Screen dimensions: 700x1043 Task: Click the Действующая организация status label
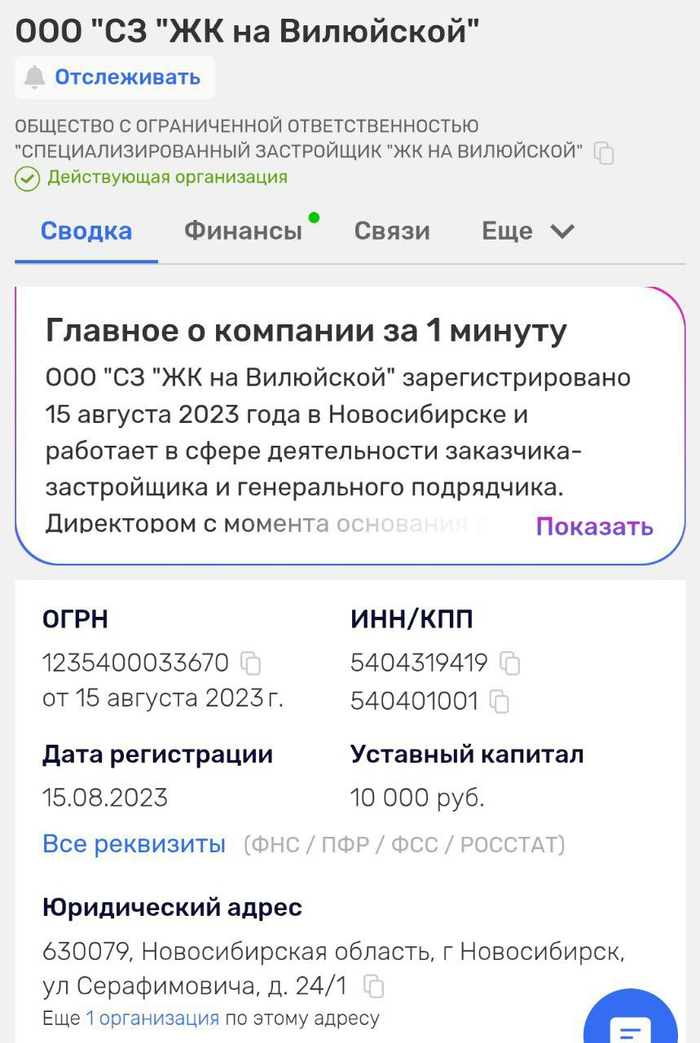167,178
